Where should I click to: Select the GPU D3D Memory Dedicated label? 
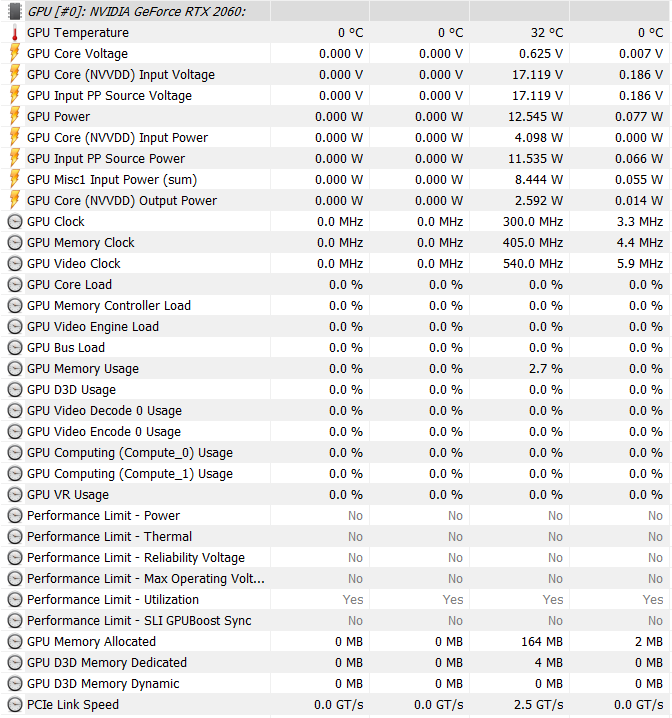pyautogui.click(x=107, y=663)
